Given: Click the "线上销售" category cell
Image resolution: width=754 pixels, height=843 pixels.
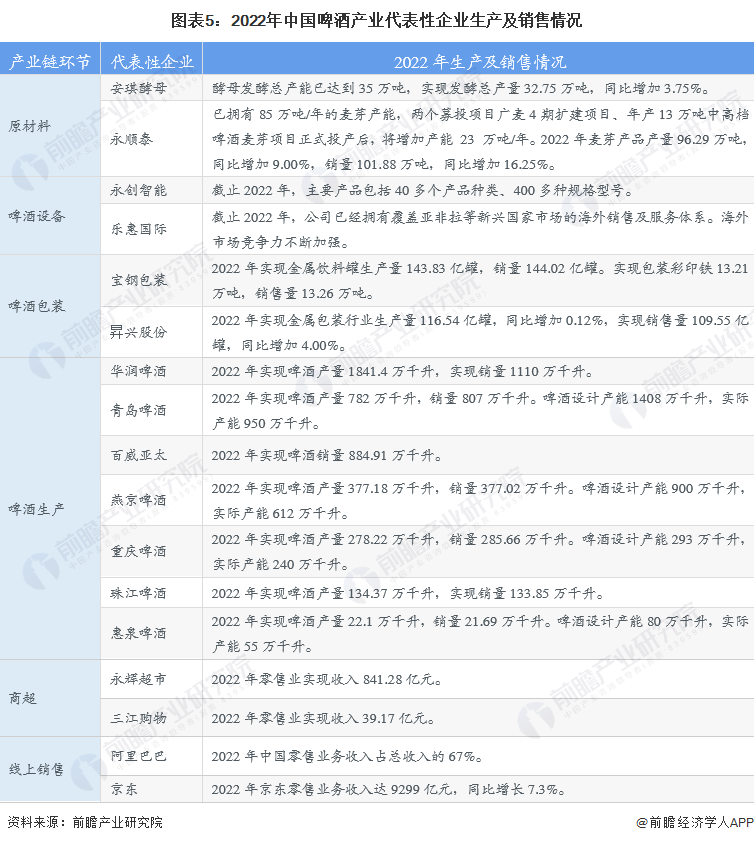Looking at the screenshot, I should point(37,769).
